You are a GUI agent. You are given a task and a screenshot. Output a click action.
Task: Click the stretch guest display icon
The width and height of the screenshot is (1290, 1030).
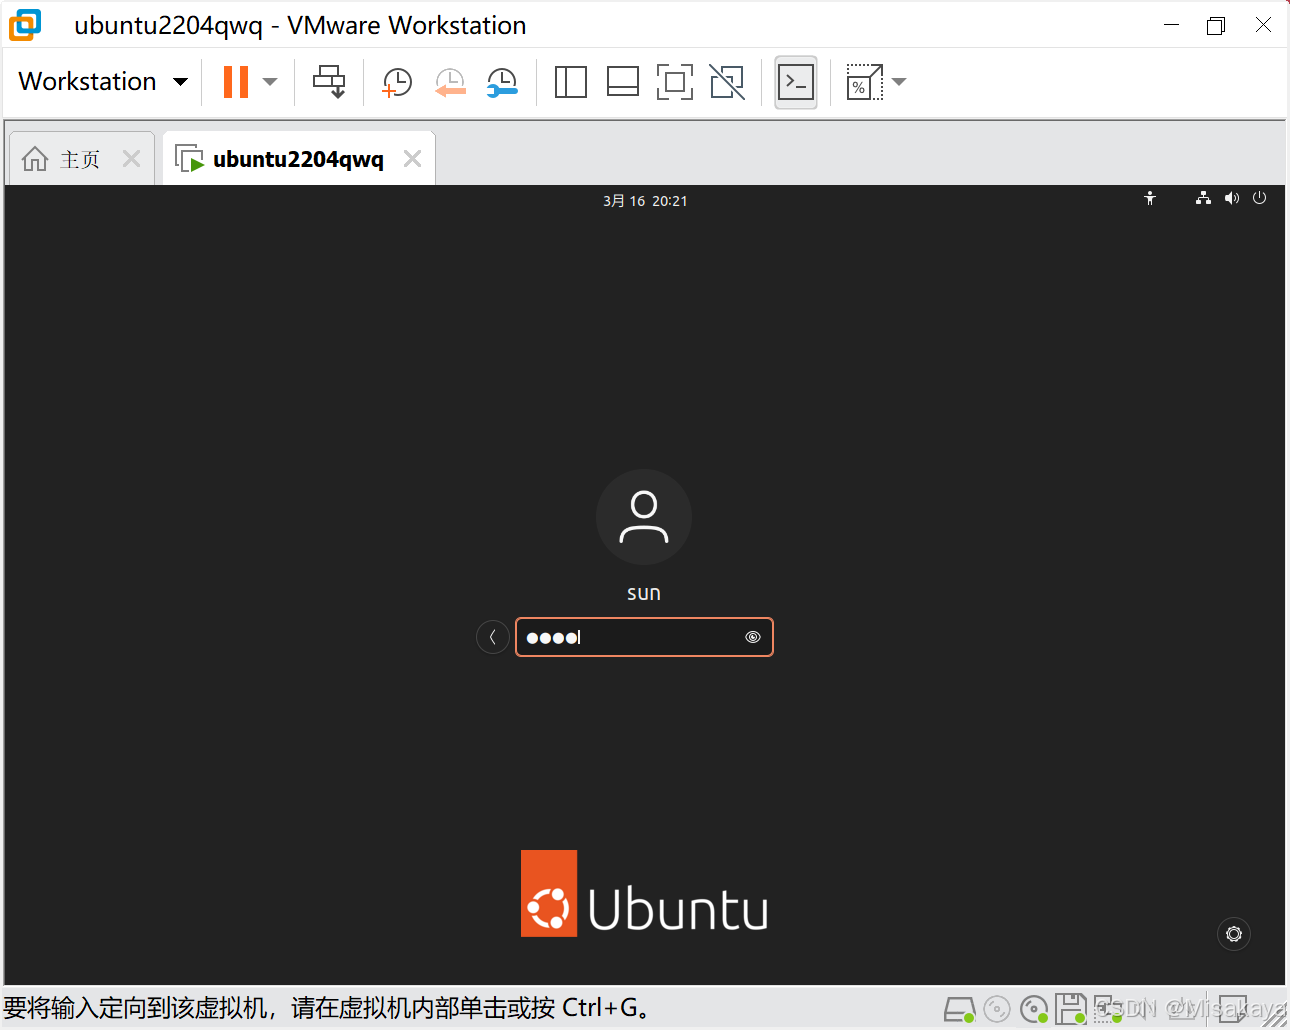pos(865,82)
